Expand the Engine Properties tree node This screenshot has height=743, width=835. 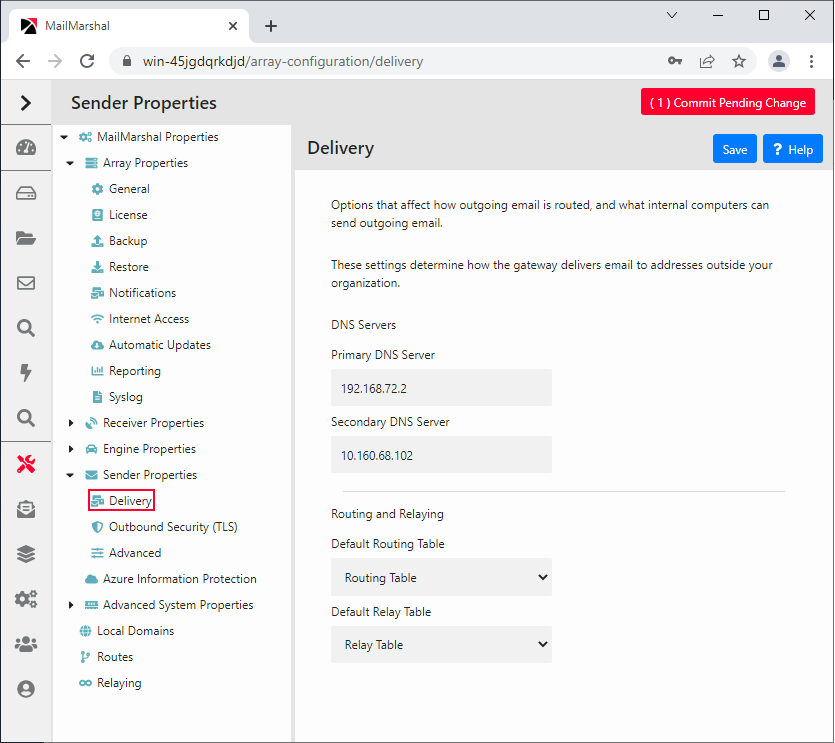pyautogui.click(x=70, y=448)
